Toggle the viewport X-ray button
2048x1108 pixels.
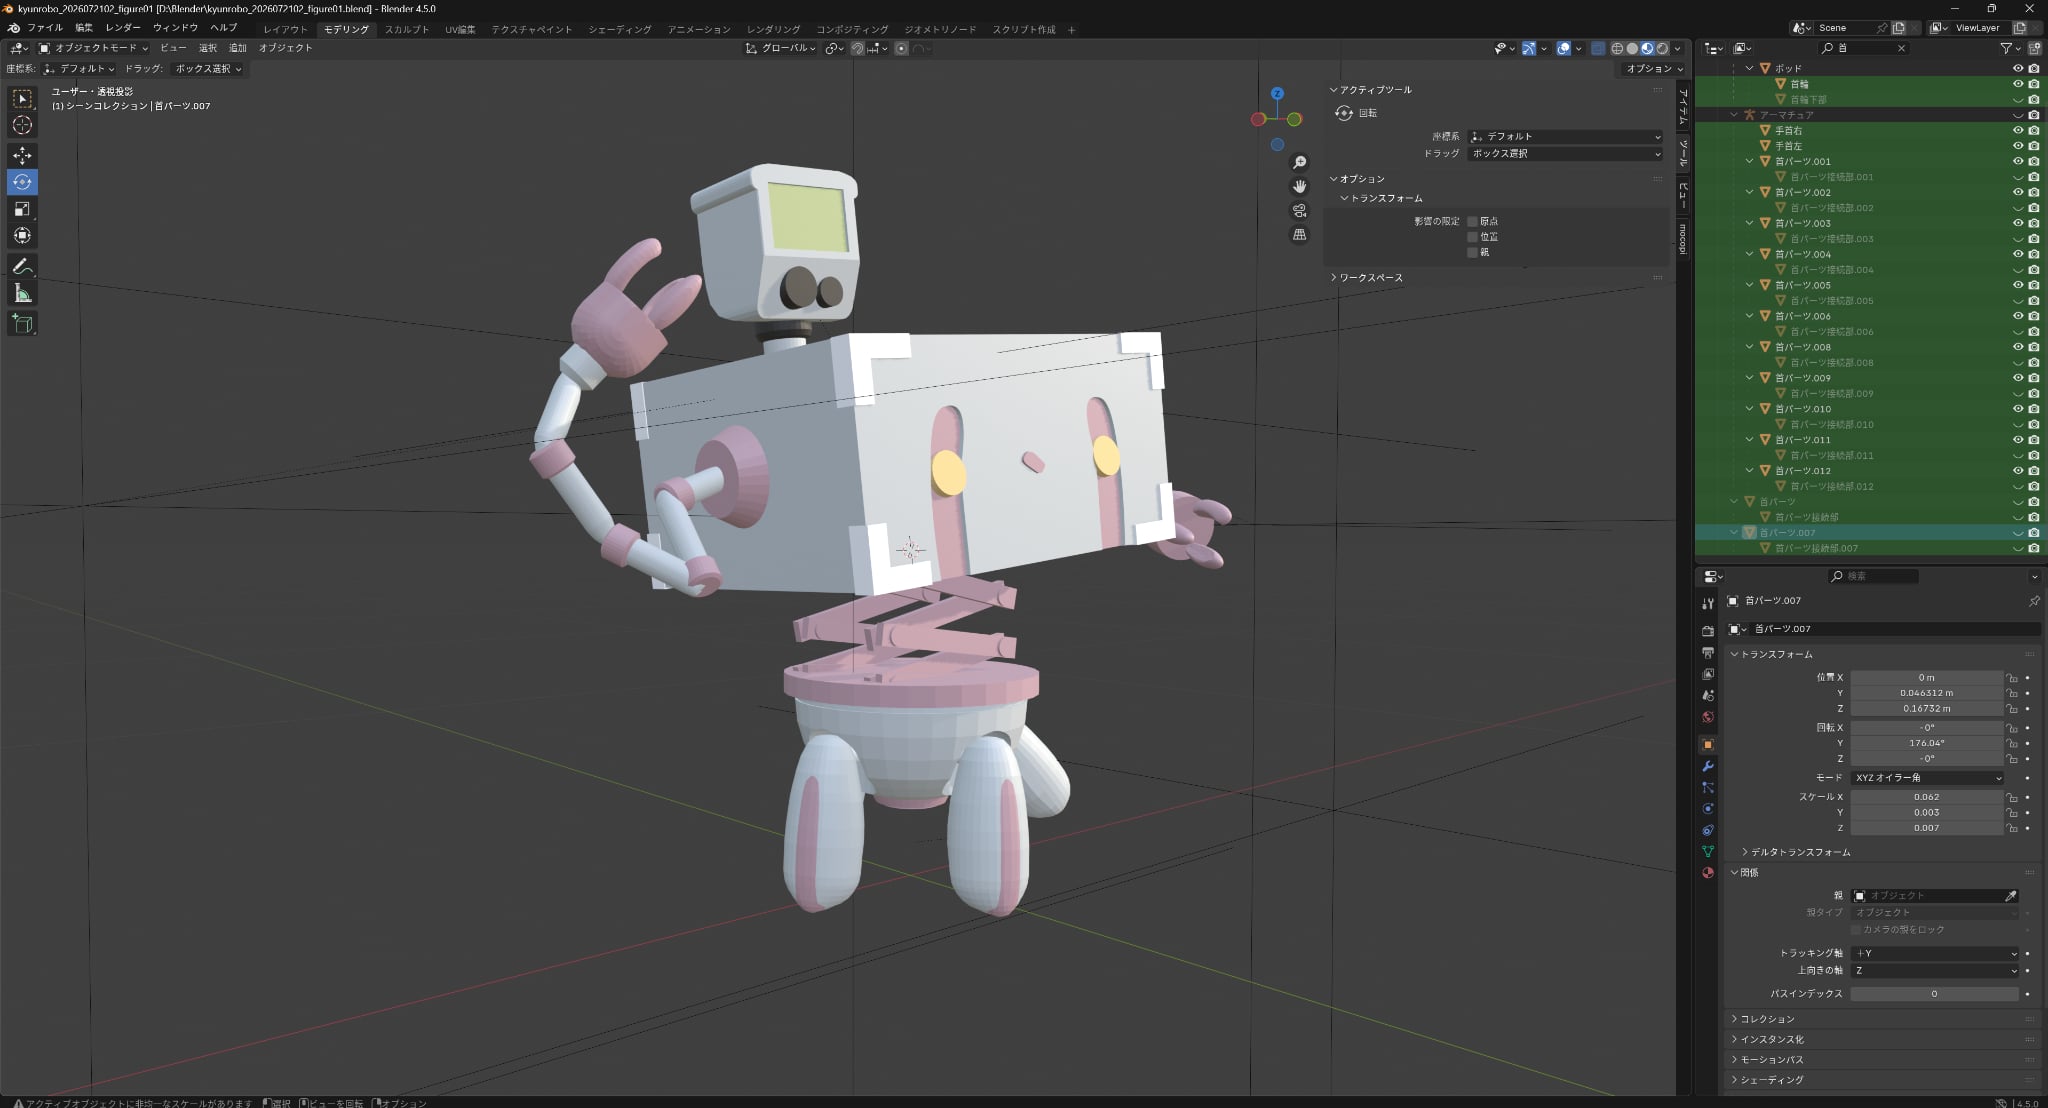pyautogui.click(x=1598, y=48)
